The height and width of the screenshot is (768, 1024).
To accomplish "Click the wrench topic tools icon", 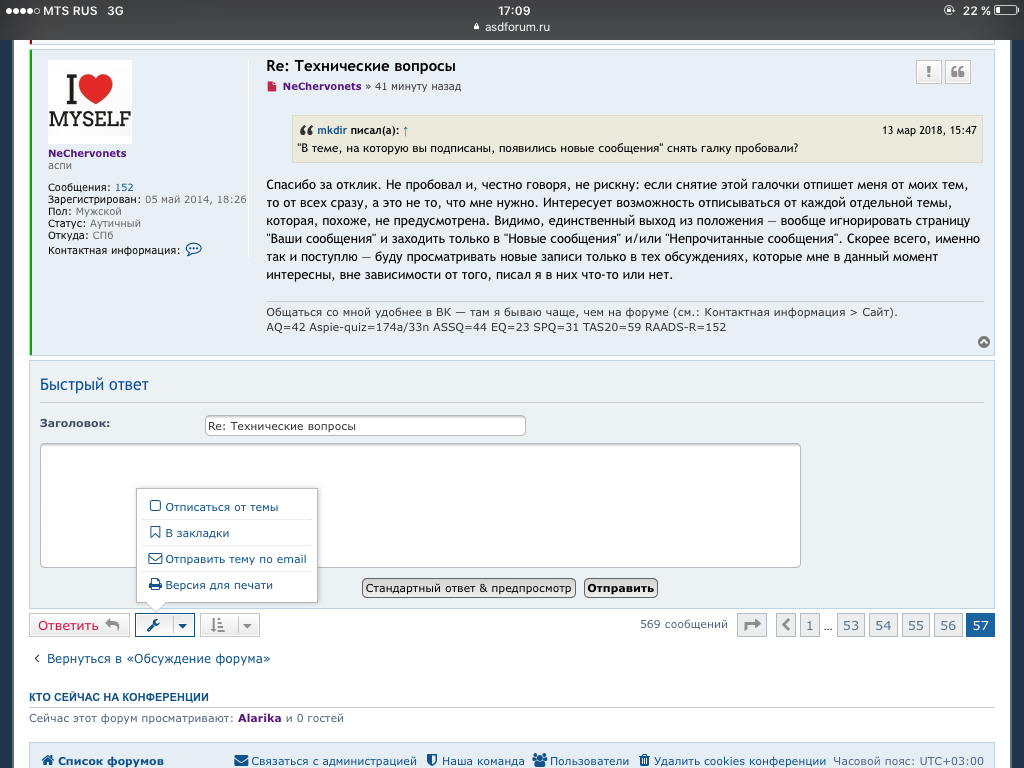I will pyautogui.click(x=153, y=625).
